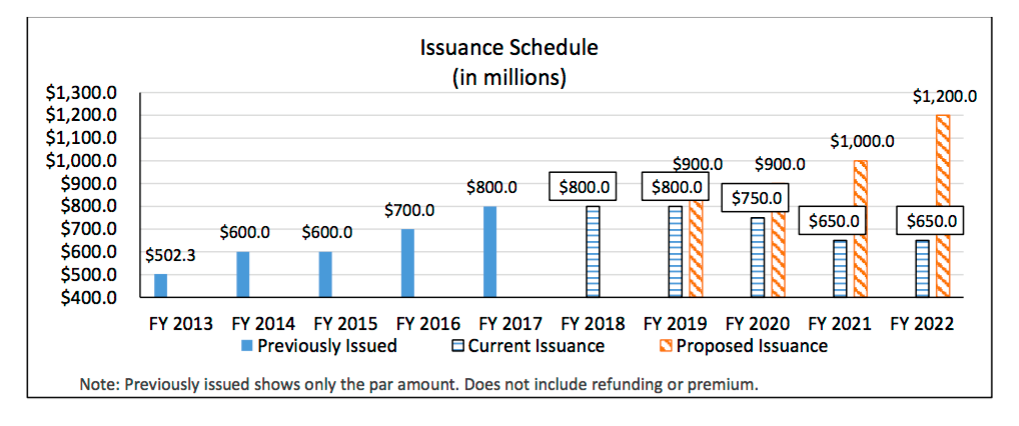Click the $1,200.0 data label

pyautogui.click(x=944, y=97)
